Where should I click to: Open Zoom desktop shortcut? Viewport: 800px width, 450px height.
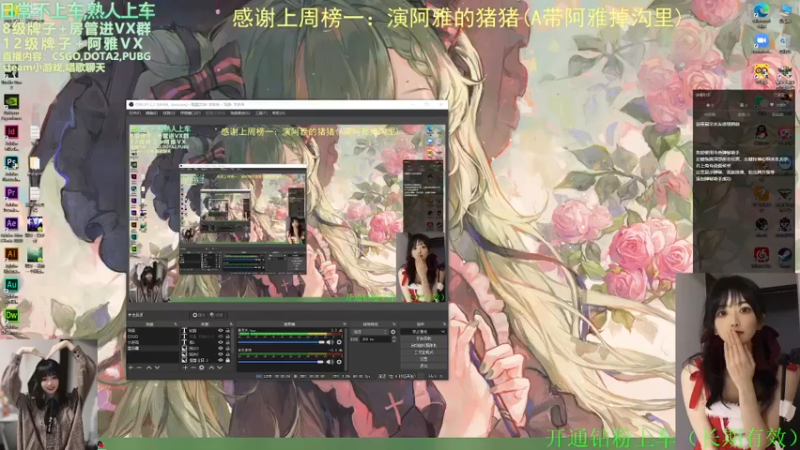(761, 42)
